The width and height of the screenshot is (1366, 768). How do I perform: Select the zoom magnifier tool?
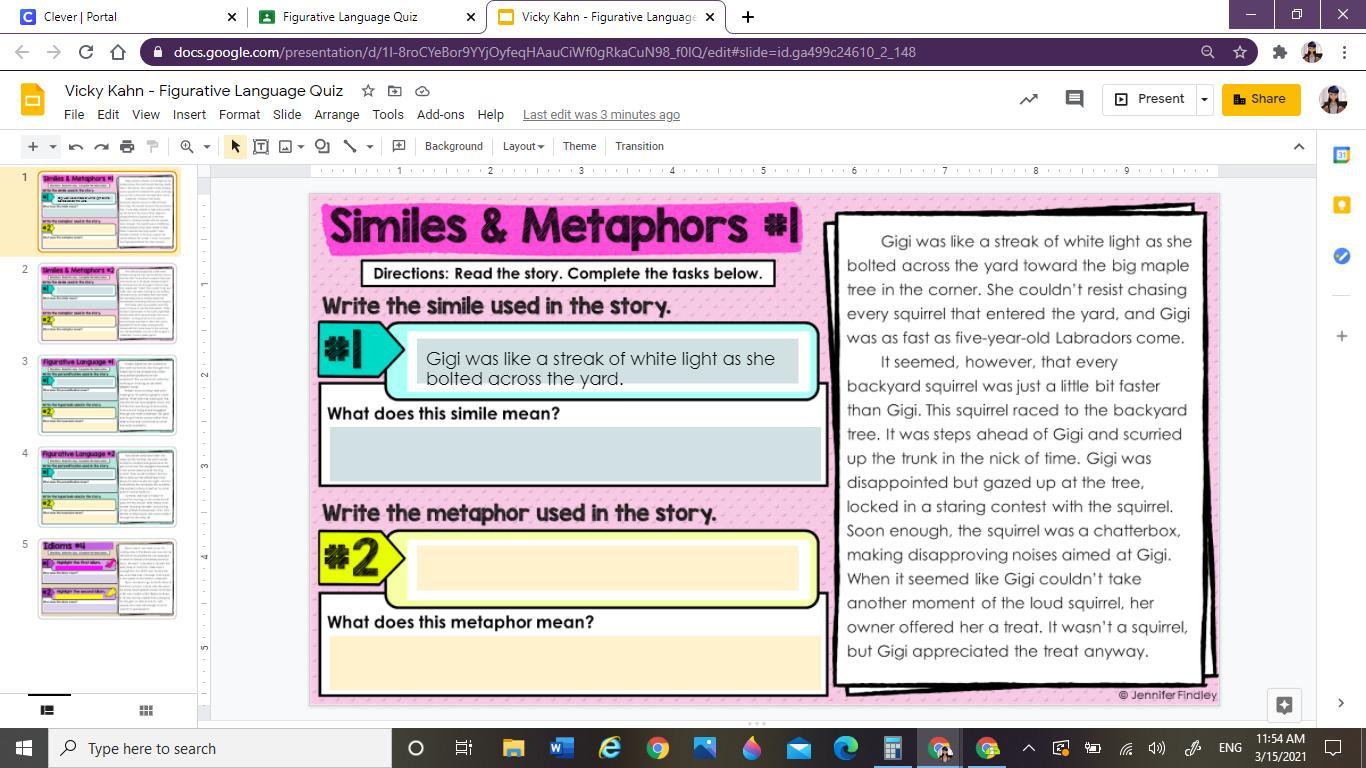187,146
